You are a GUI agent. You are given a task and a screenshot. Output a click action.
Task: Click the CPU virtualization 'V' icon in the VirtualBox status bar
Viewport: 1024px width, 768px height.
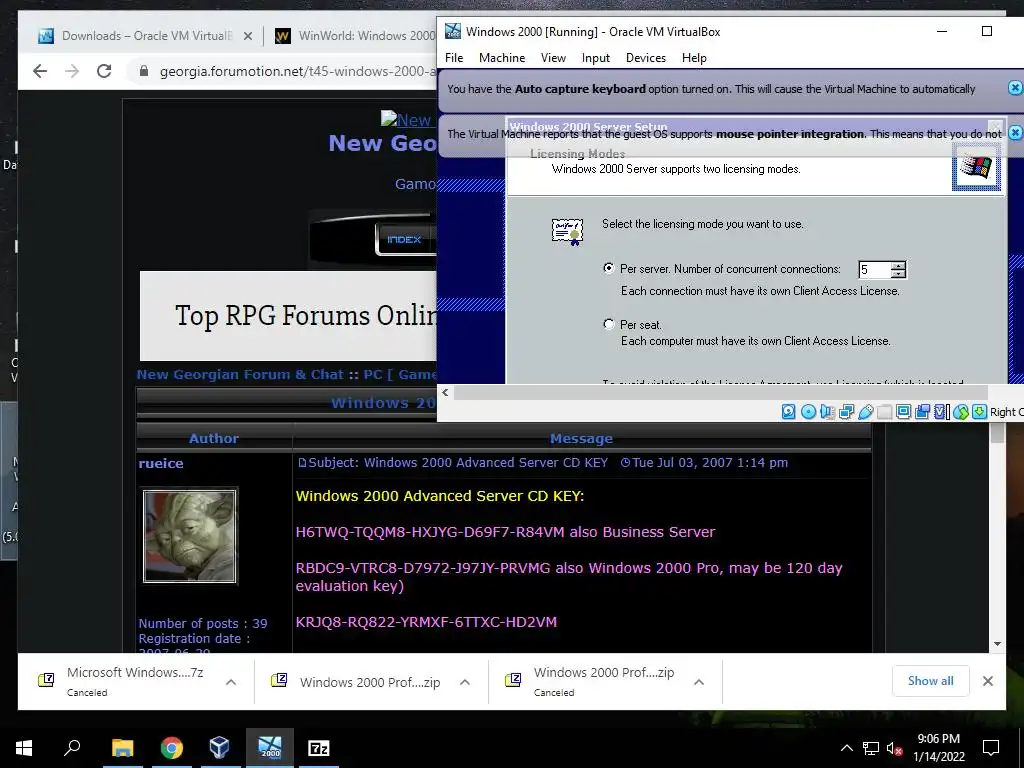(941, 411)
